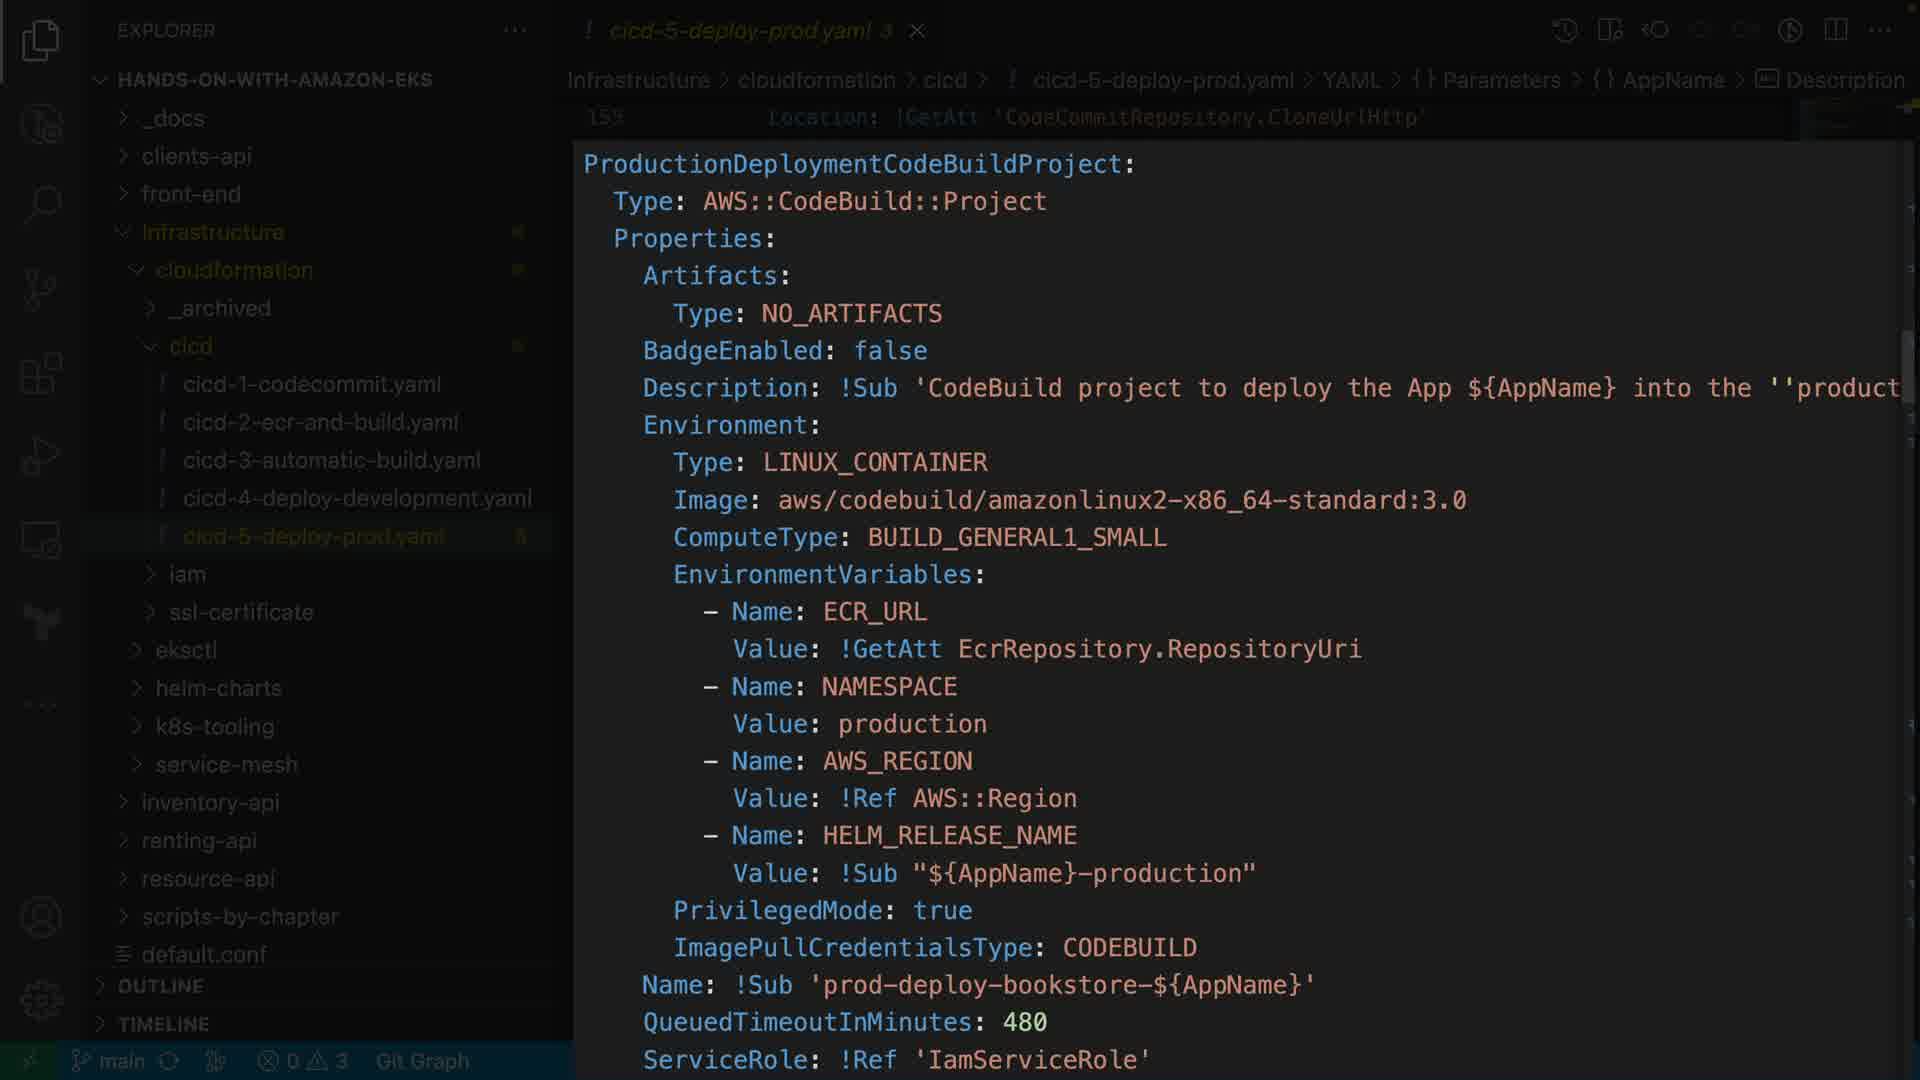1920x1080 pixels.
Task: Click AppName in the breadcrumb
Action: tap(1672, 80)
